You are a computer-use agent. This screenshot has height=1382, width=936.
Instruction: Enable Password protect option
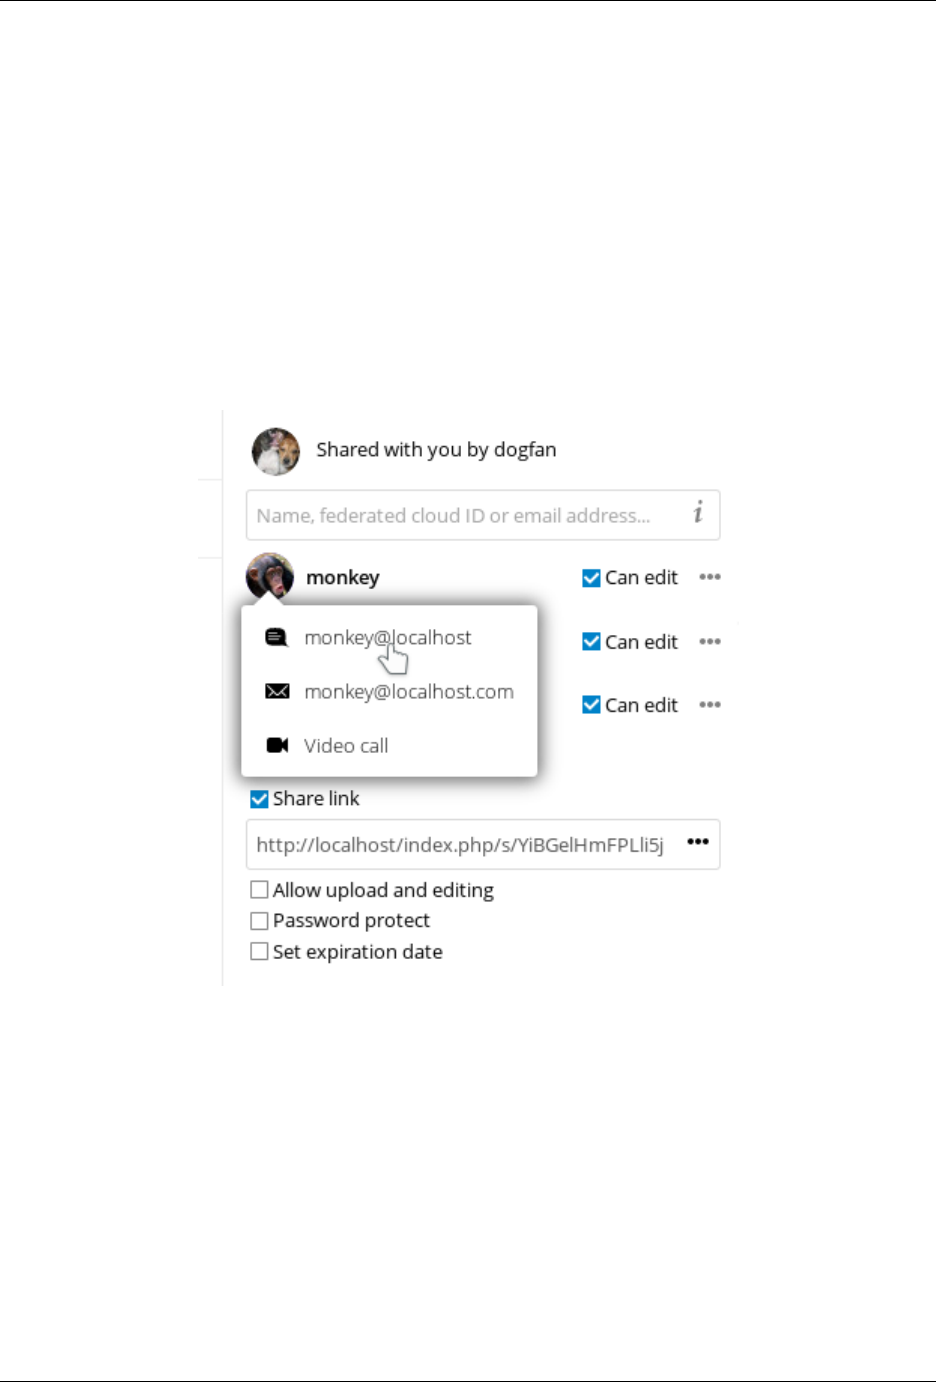259,921
